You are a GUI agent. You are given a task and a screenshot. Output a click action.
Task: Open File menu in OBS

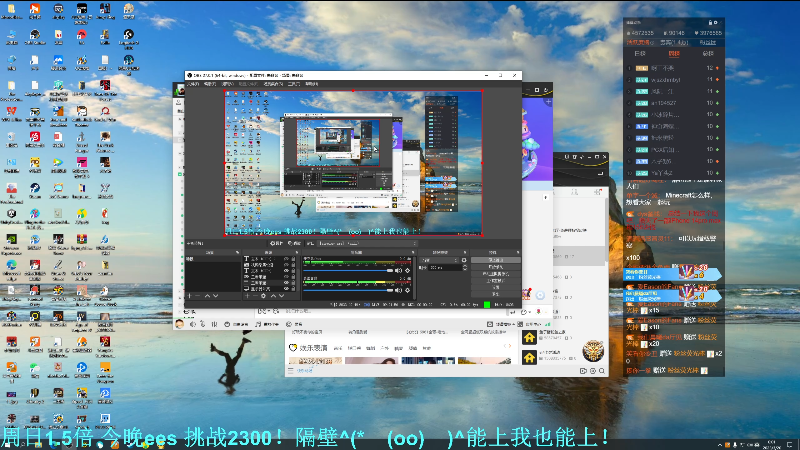193,84
